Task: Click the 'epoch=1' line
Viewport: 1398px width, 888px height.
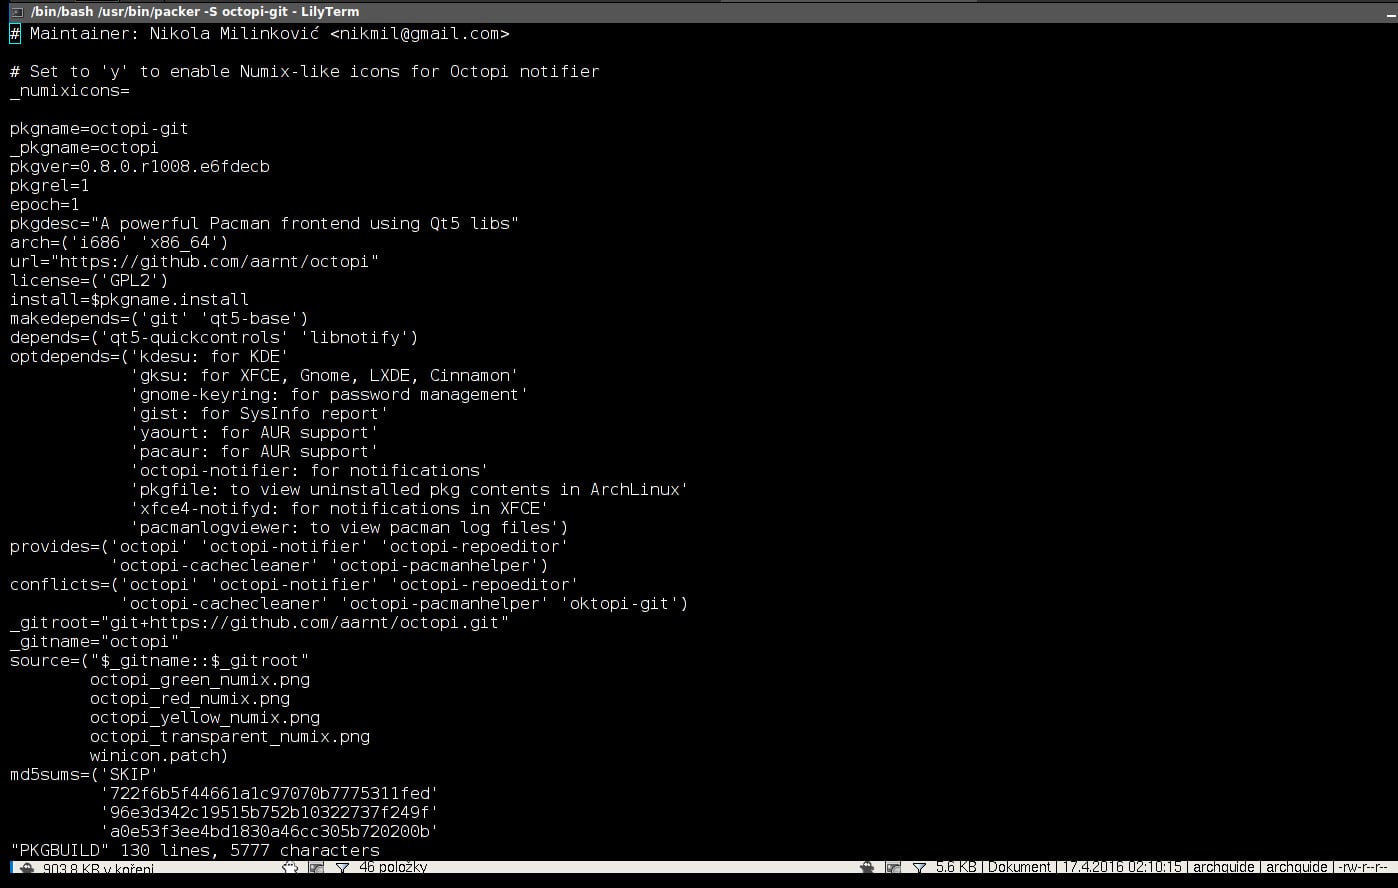Action: coord(45,204)
